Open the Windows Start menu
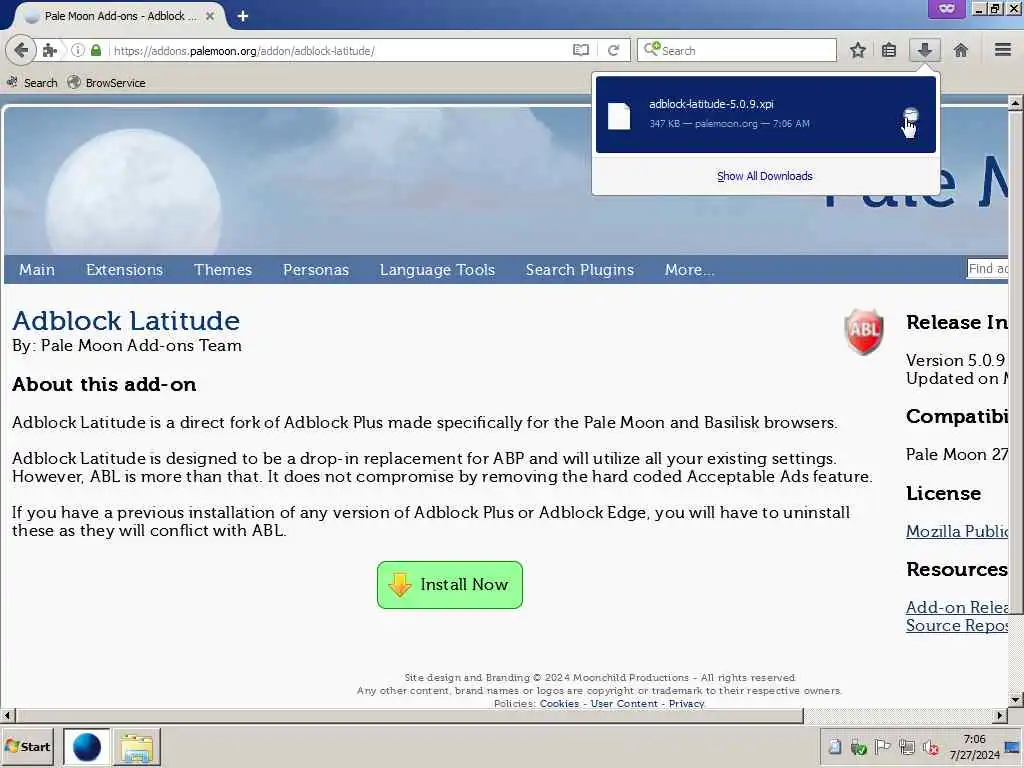The height and width of the screenshot is (768, 1024). click(27, 746)
